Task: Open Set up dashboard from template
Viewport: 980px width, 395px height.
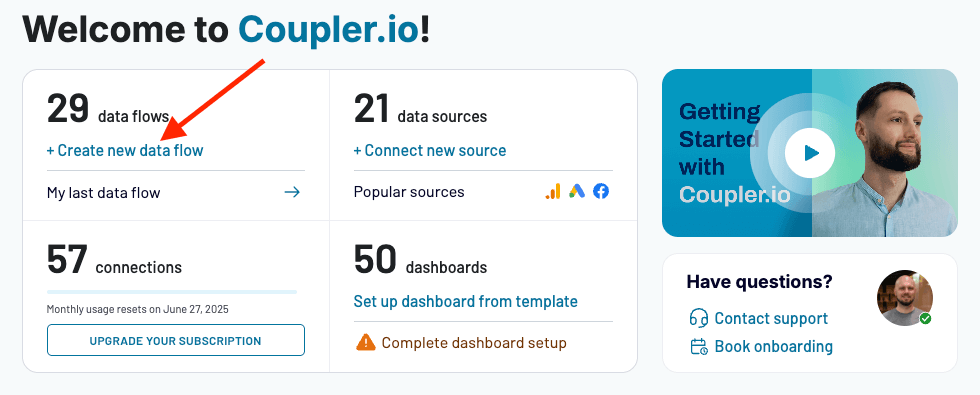Action: pyautogui.click(x=466, y=301)
